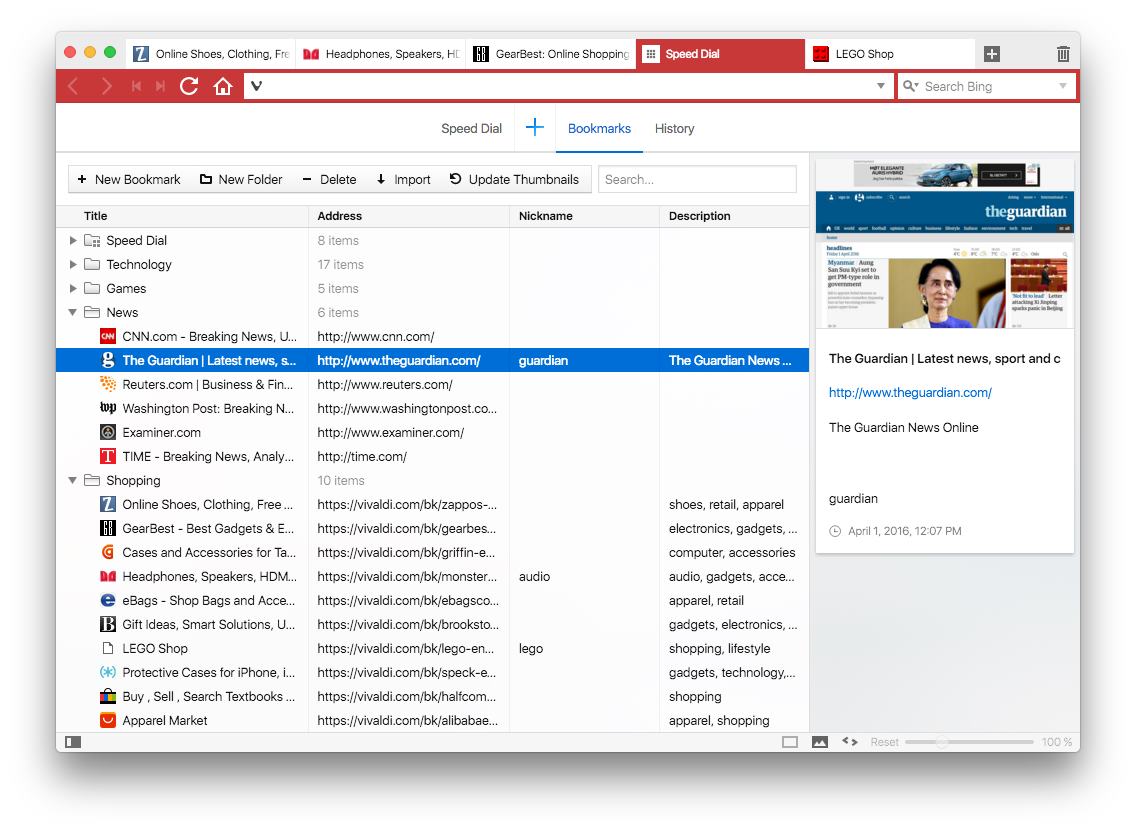This screenshot has height=832, width=1136.
Task: Click the Examiner.com favicon
Action: pos(108,432)
